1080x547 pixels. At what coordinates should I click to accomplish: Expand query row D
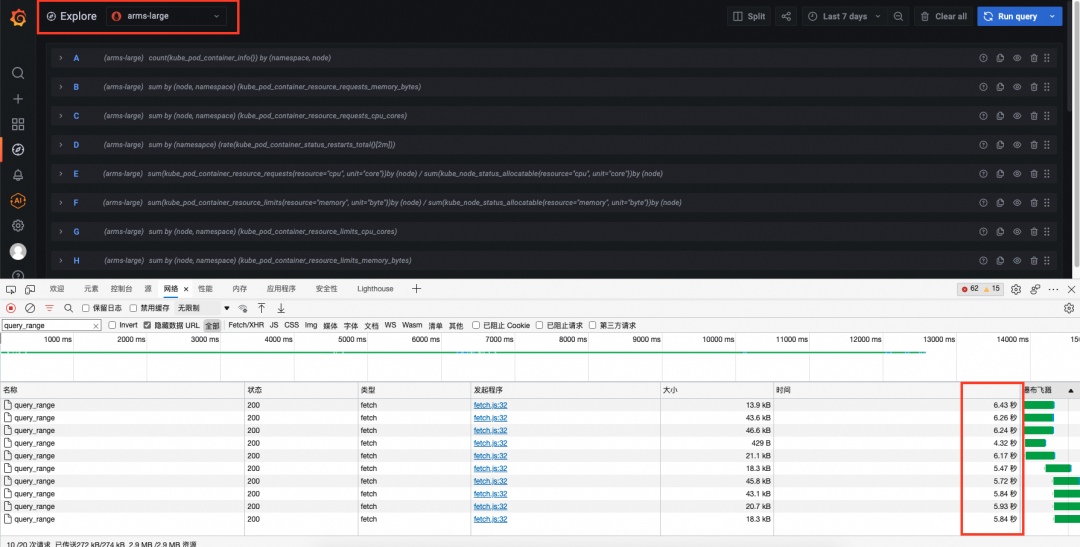click(61, 145)
